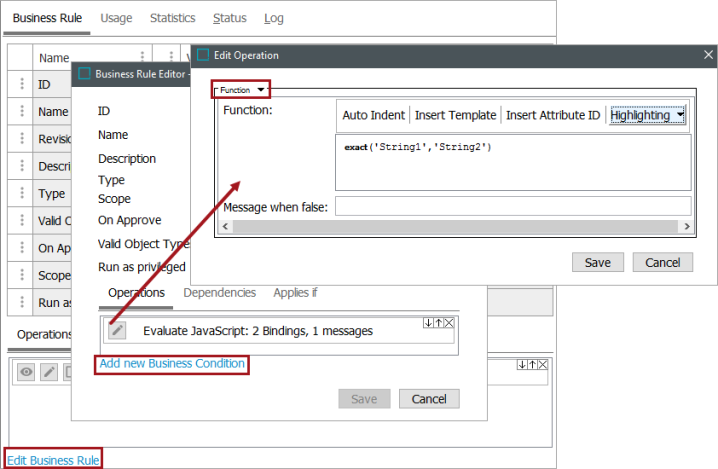718x469 pixels.
Task: Open the Statistics tab
Action: 173,18
